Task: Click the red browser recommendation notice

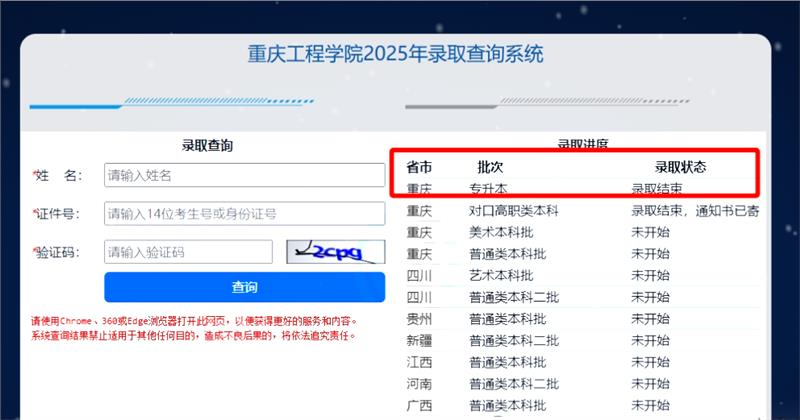Action: [x=194, y=321]
